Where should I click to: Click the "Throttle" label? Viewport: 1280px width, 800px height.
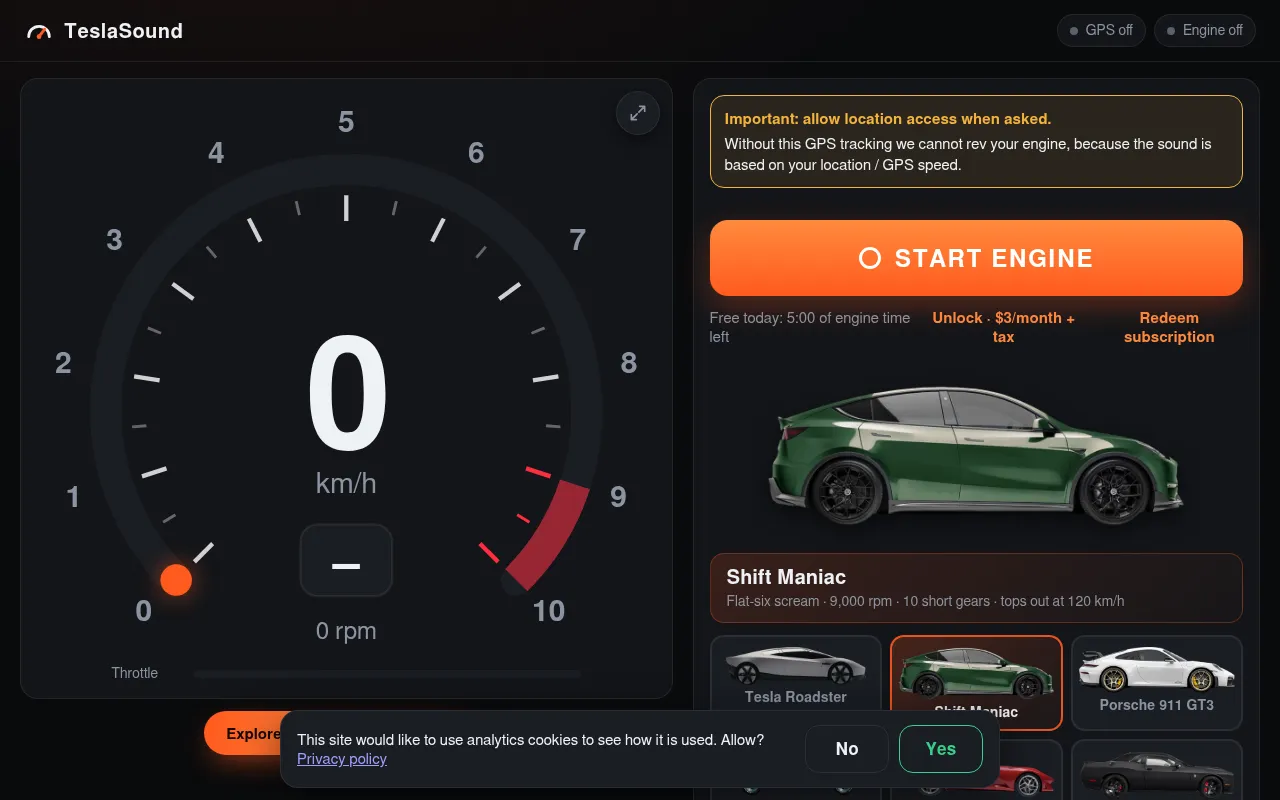[135, 673]
